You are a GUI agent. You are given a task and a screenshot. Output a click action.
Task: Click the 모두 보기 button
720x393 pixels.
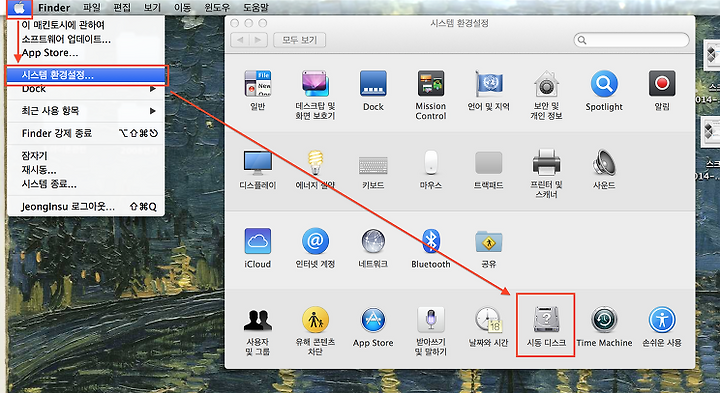click(299, 40)
